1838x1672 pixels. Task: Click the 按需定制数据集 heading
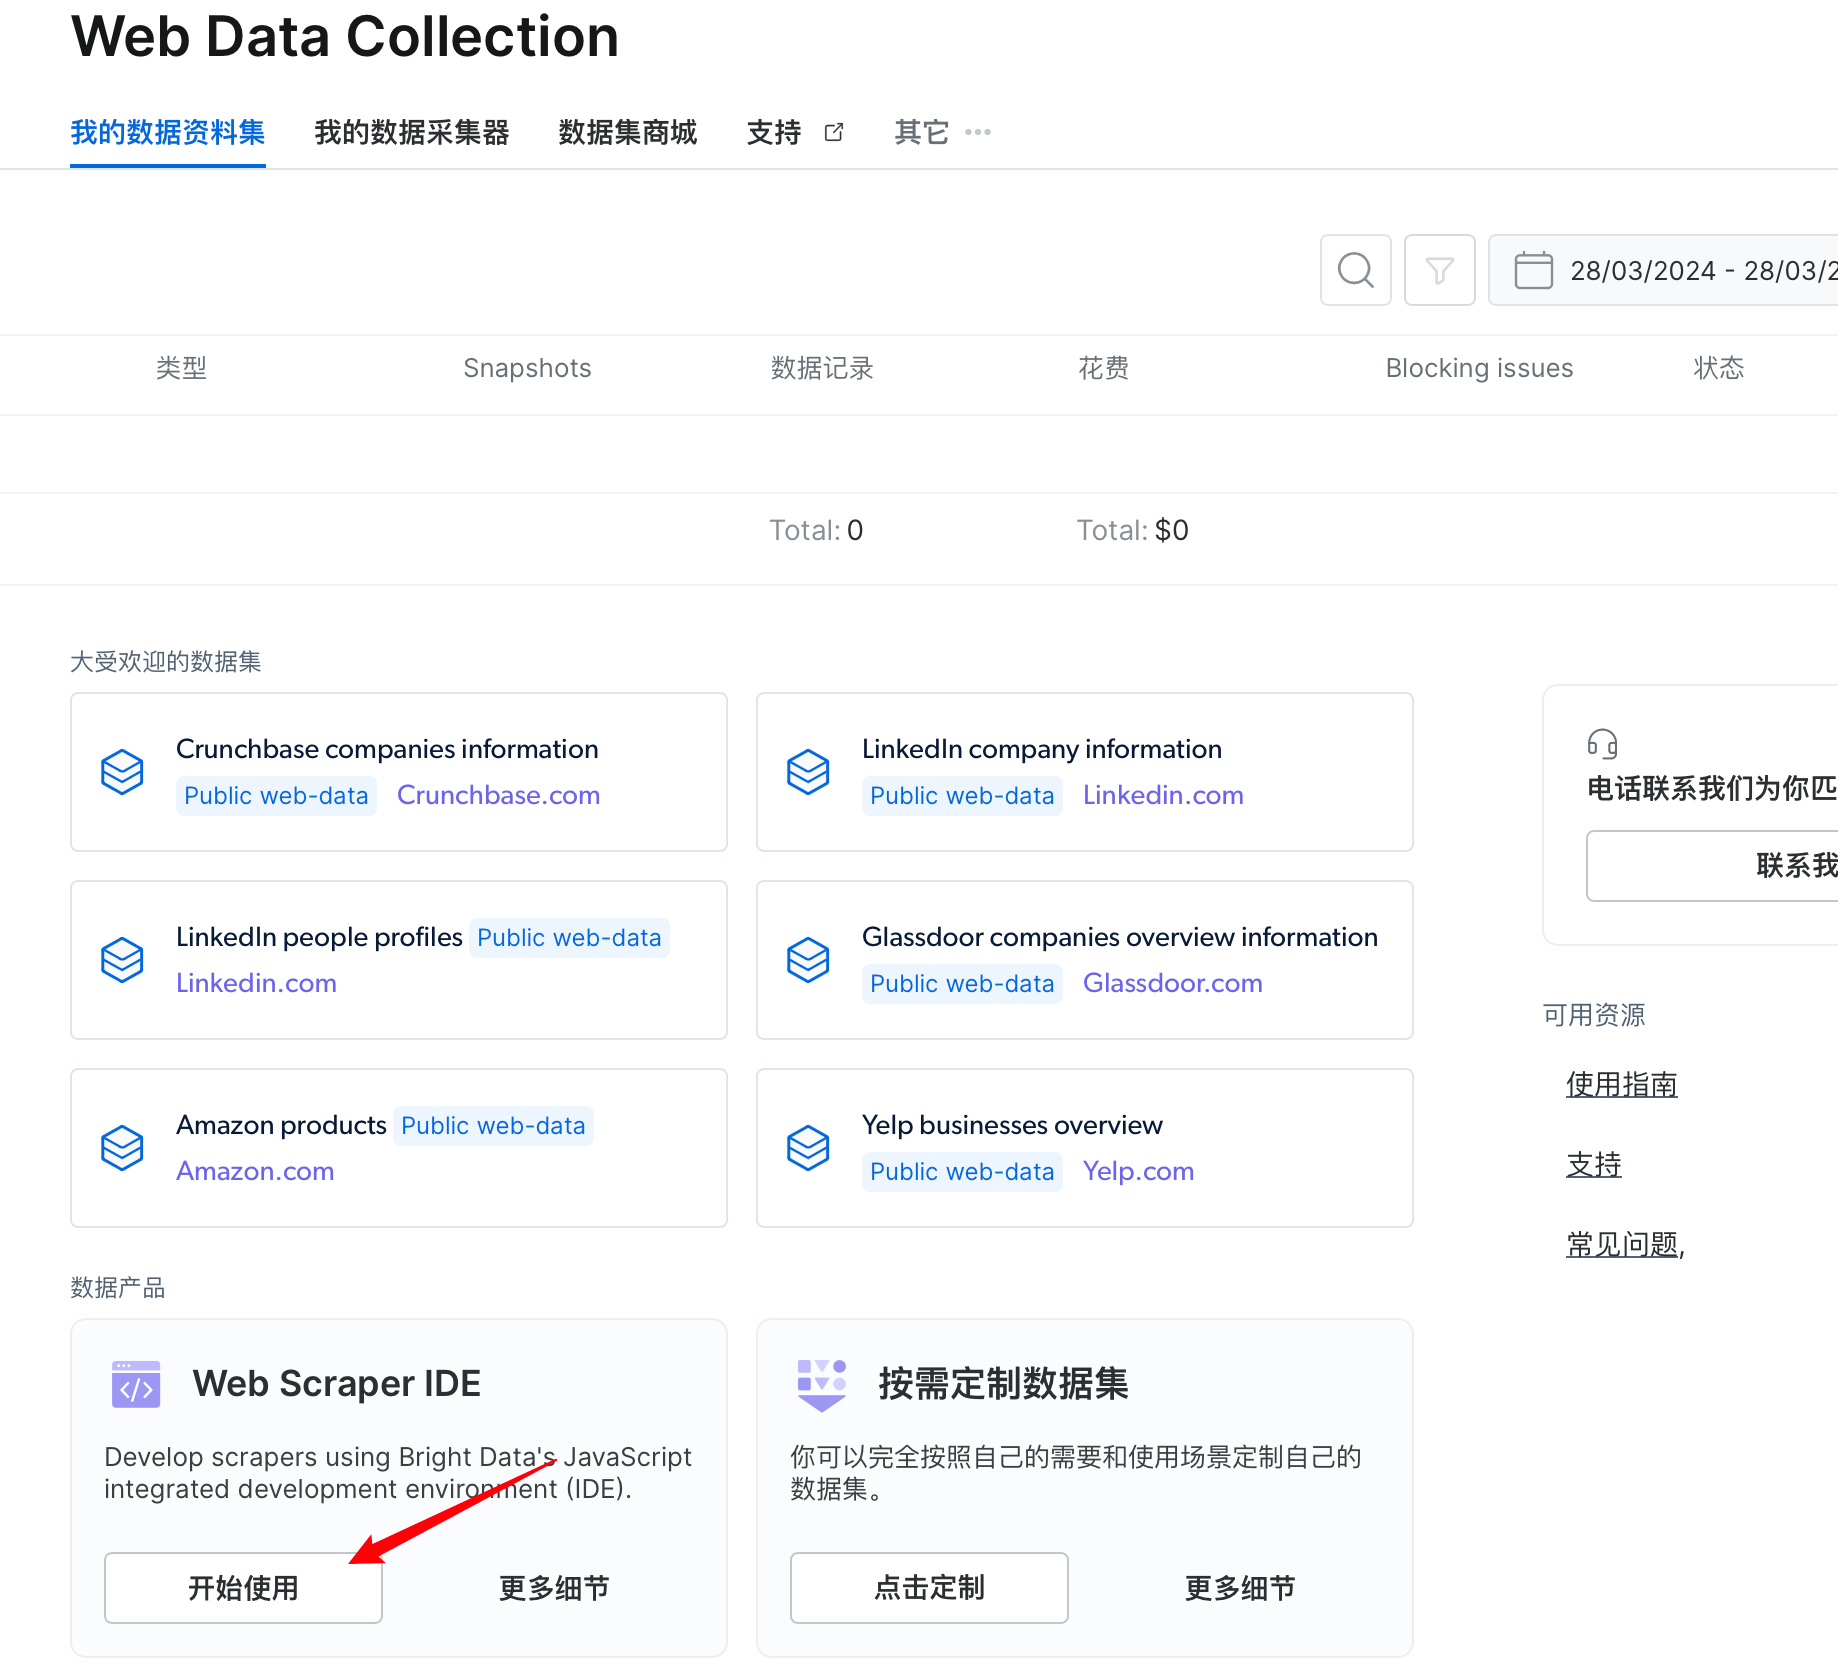pos(1003,1384)
